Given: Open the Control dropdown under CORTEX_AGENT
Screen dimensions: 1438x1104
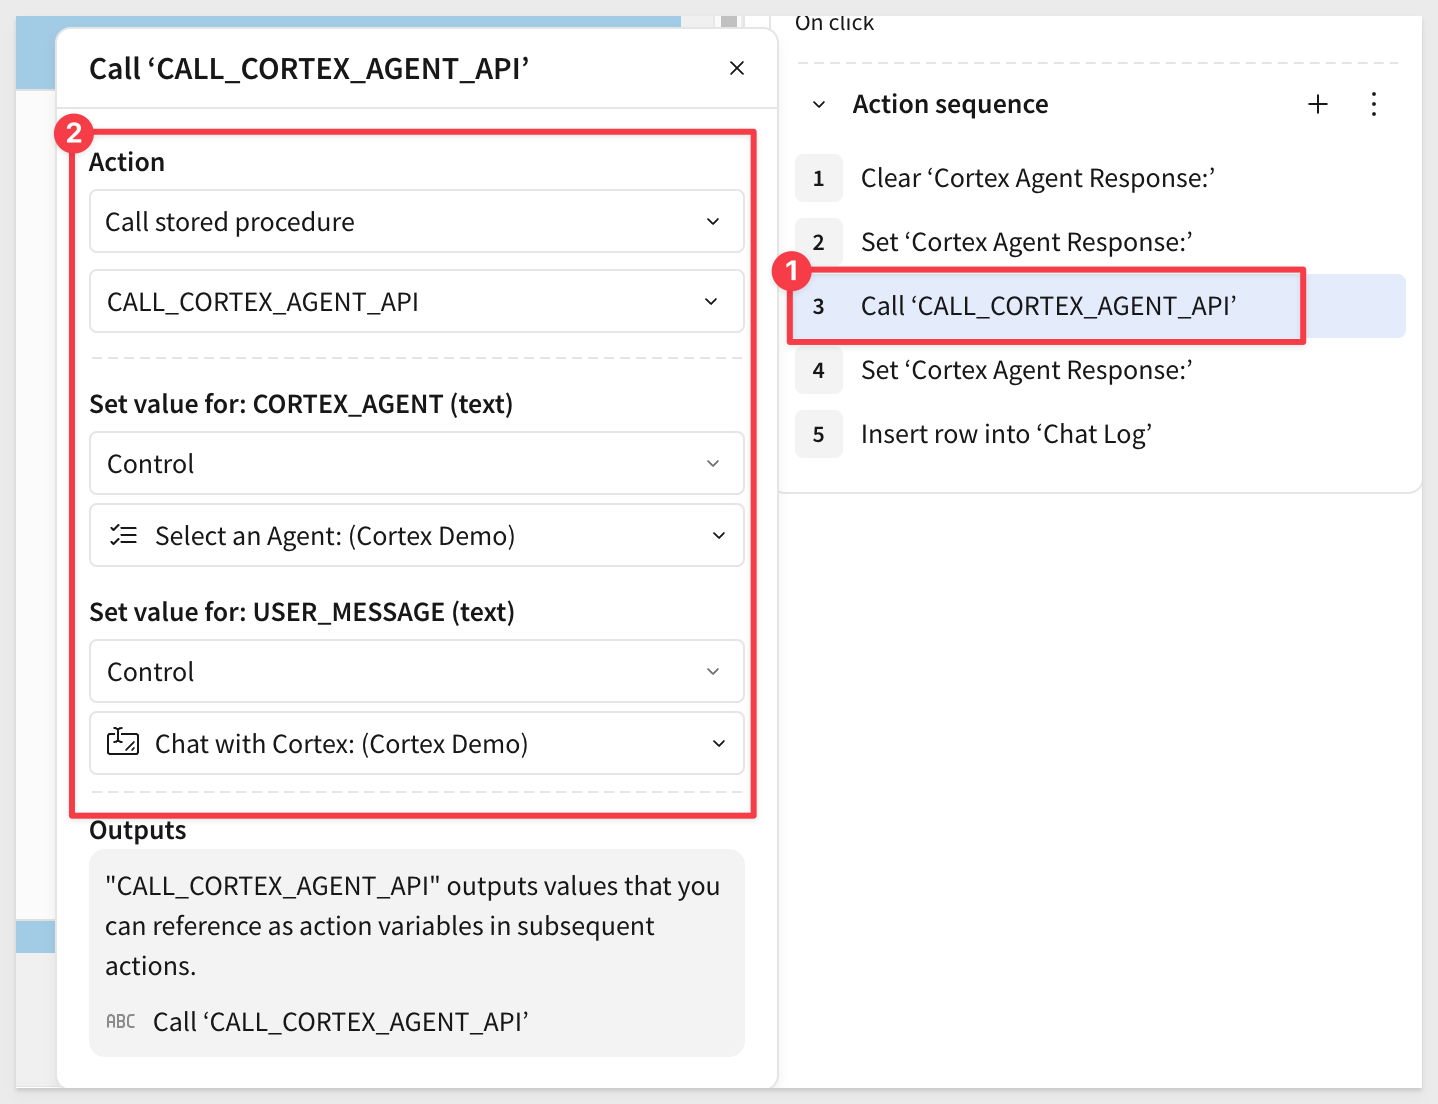Looking at the screenshot, I should coord(416,464).
